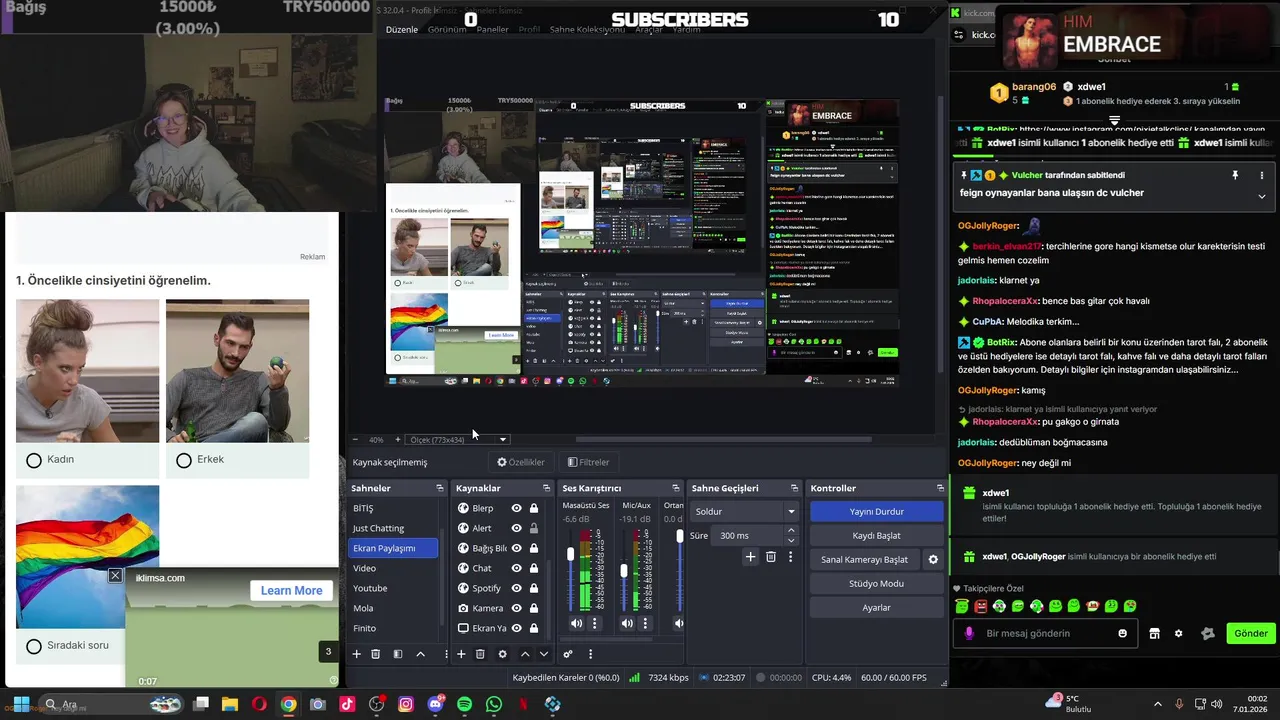
Task: Toggle the lock on Alert source
Action: [x=534, y=528]
